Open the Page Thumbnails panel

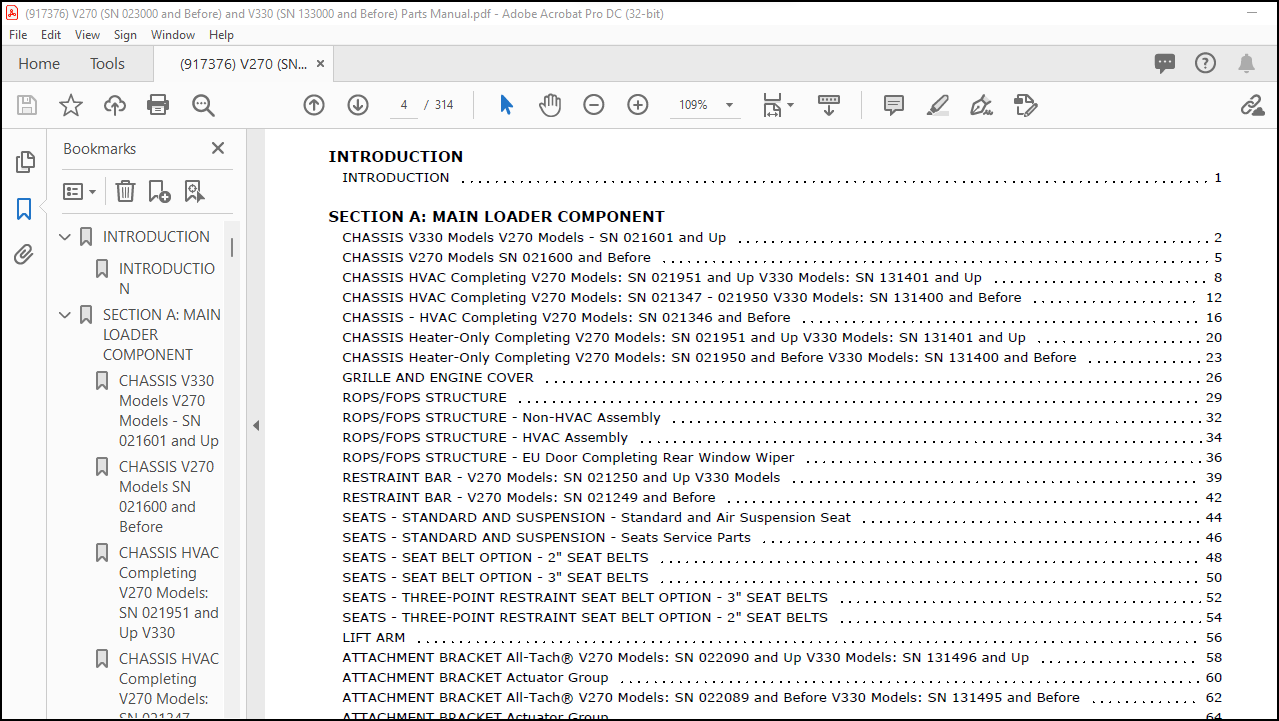tap(25, 162)
